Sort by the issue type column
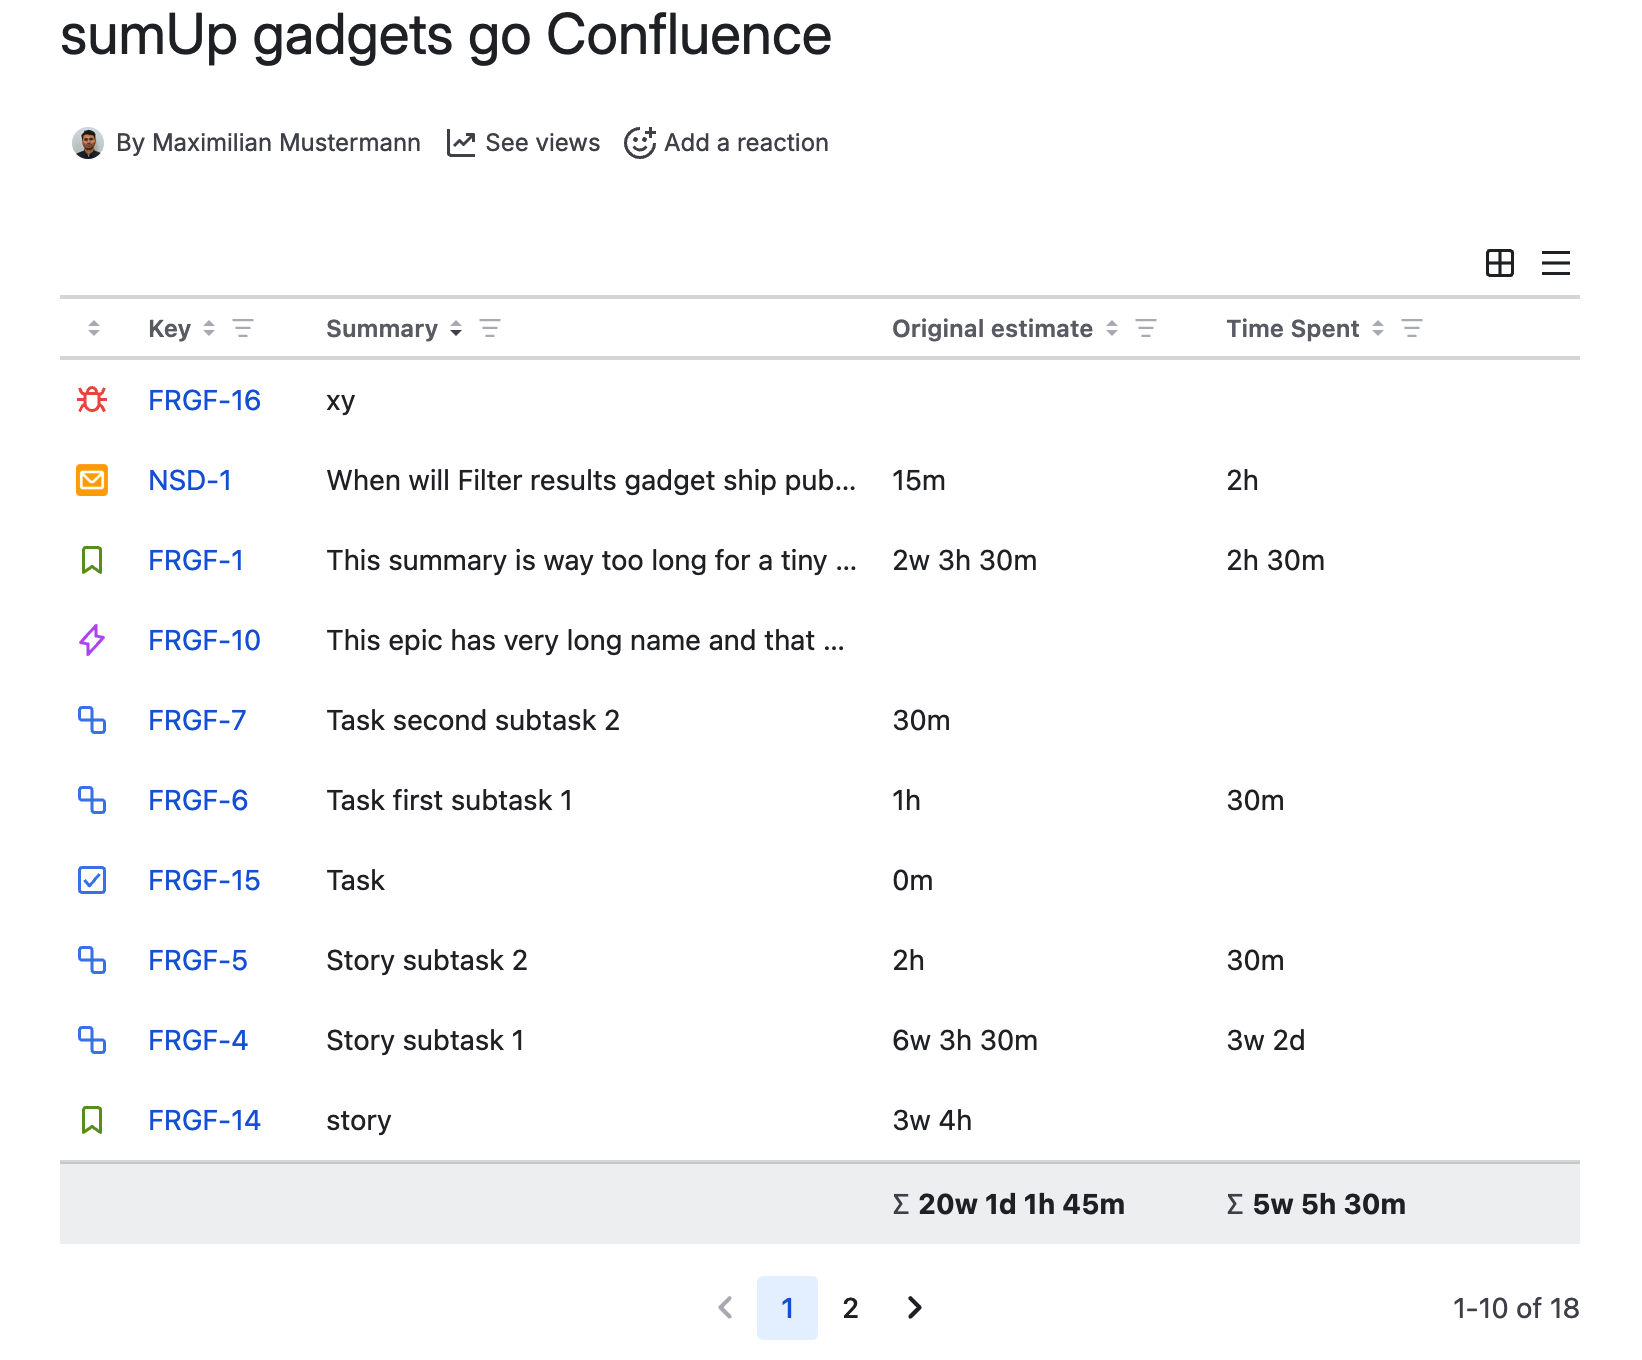The width and height of the screenshot is (1642, 1360). [94, 328]
